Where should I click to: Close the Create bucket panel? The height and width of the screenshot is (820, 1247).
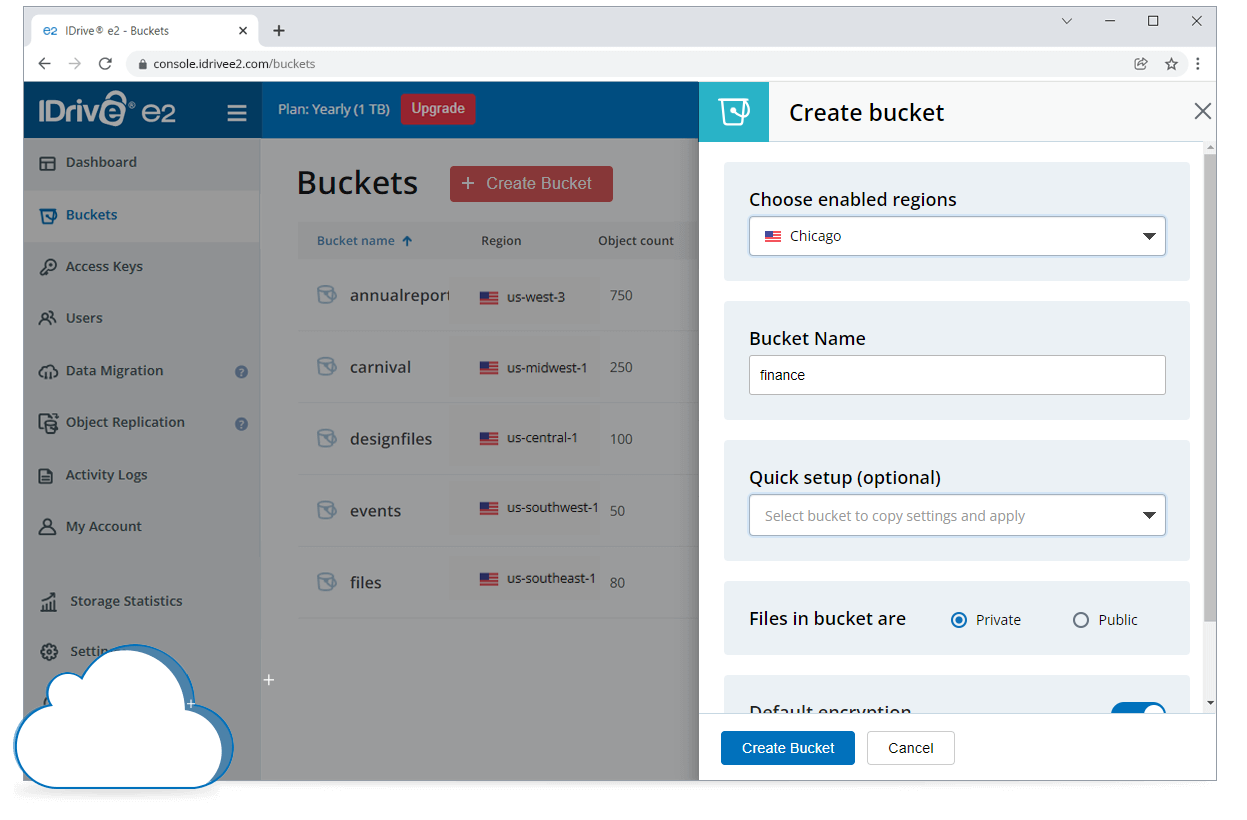click(x=1202, y=112)
